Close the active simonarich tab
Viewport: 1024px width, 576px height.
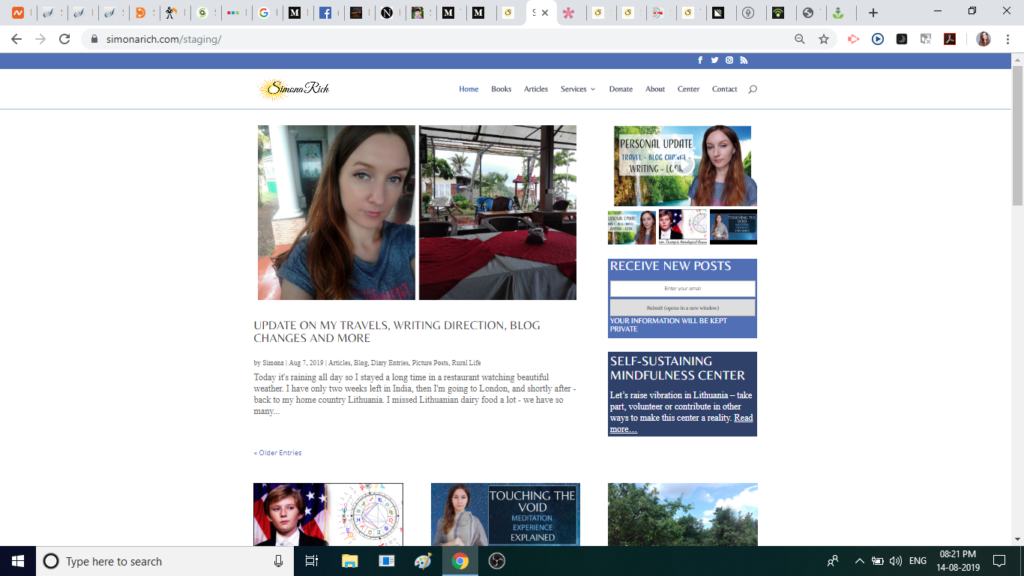click(545, 12)
